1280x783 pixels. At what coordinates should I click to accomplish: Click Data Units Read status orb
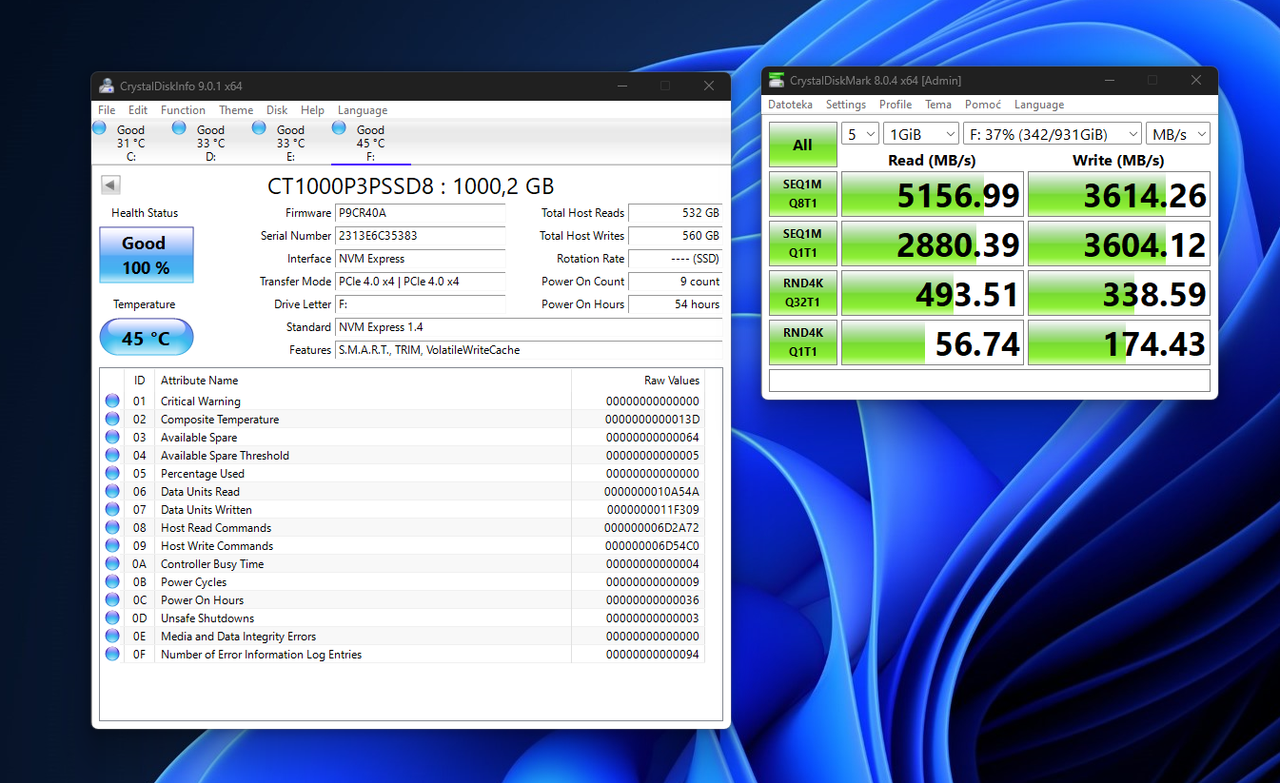point(112,491)
